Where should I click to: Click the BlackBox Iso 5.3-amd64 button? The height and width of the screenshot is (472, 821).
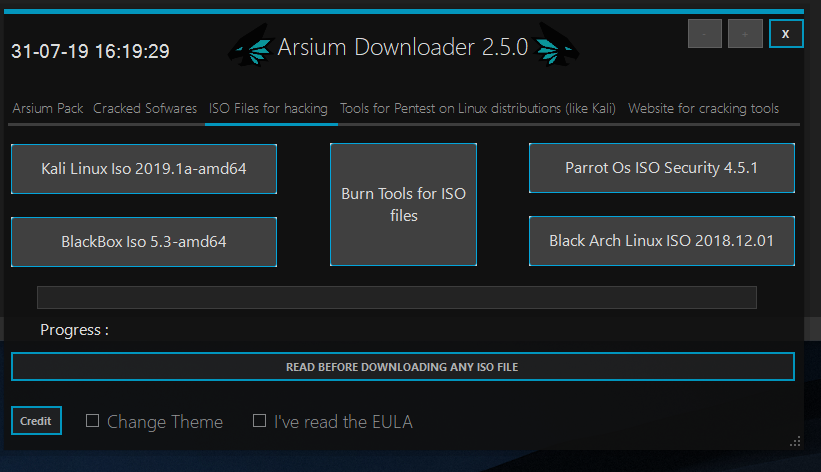pyautogui.click(x=144, y=242)
